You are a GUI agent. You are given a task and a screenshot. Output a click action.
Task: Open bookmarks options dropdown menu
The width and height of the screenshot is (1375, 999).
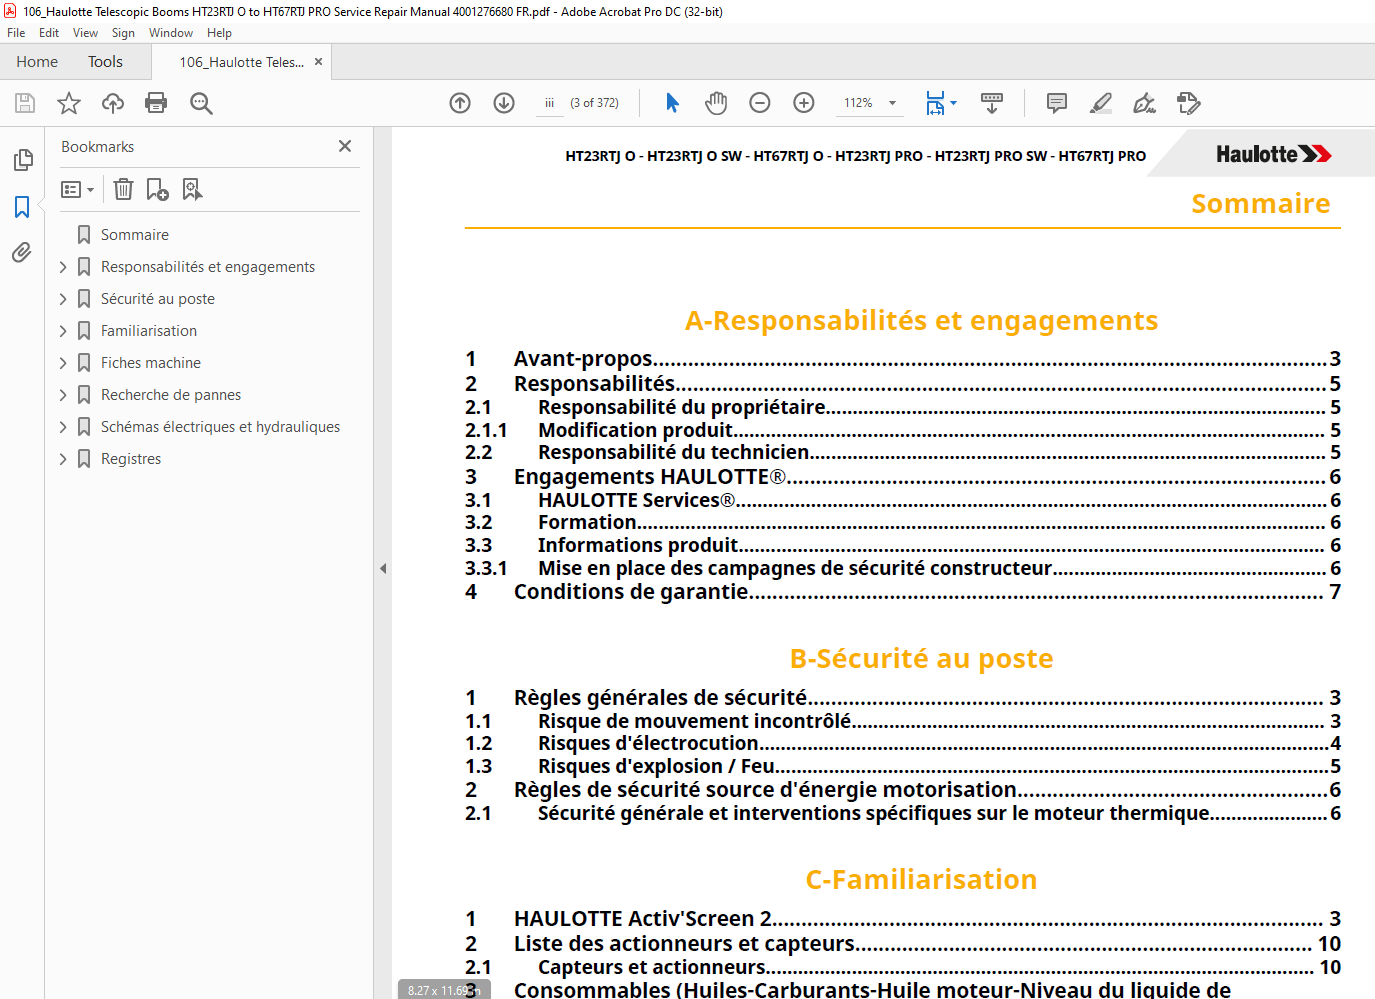pyautogui.click(x=77, y=189)
